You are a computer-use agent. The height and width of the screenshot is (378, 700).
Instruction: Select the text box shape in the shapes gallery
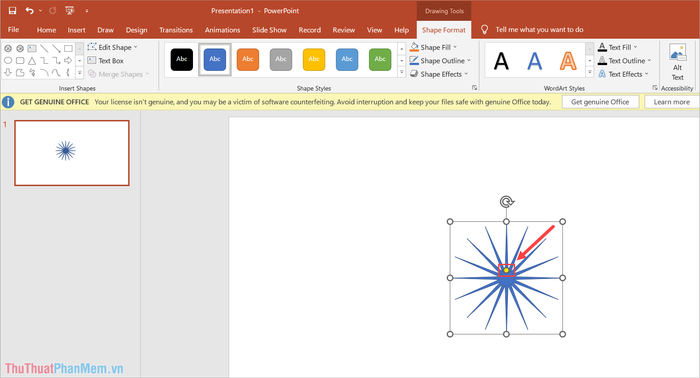pos(32,48)
